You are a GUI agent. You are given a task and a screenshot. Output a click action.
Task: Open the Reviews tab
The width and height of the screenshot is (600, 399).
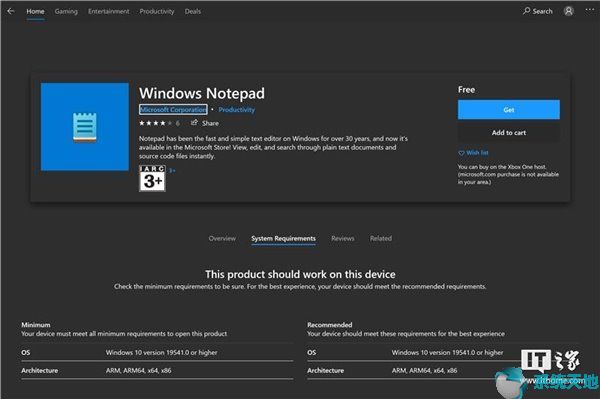[343, 238]
